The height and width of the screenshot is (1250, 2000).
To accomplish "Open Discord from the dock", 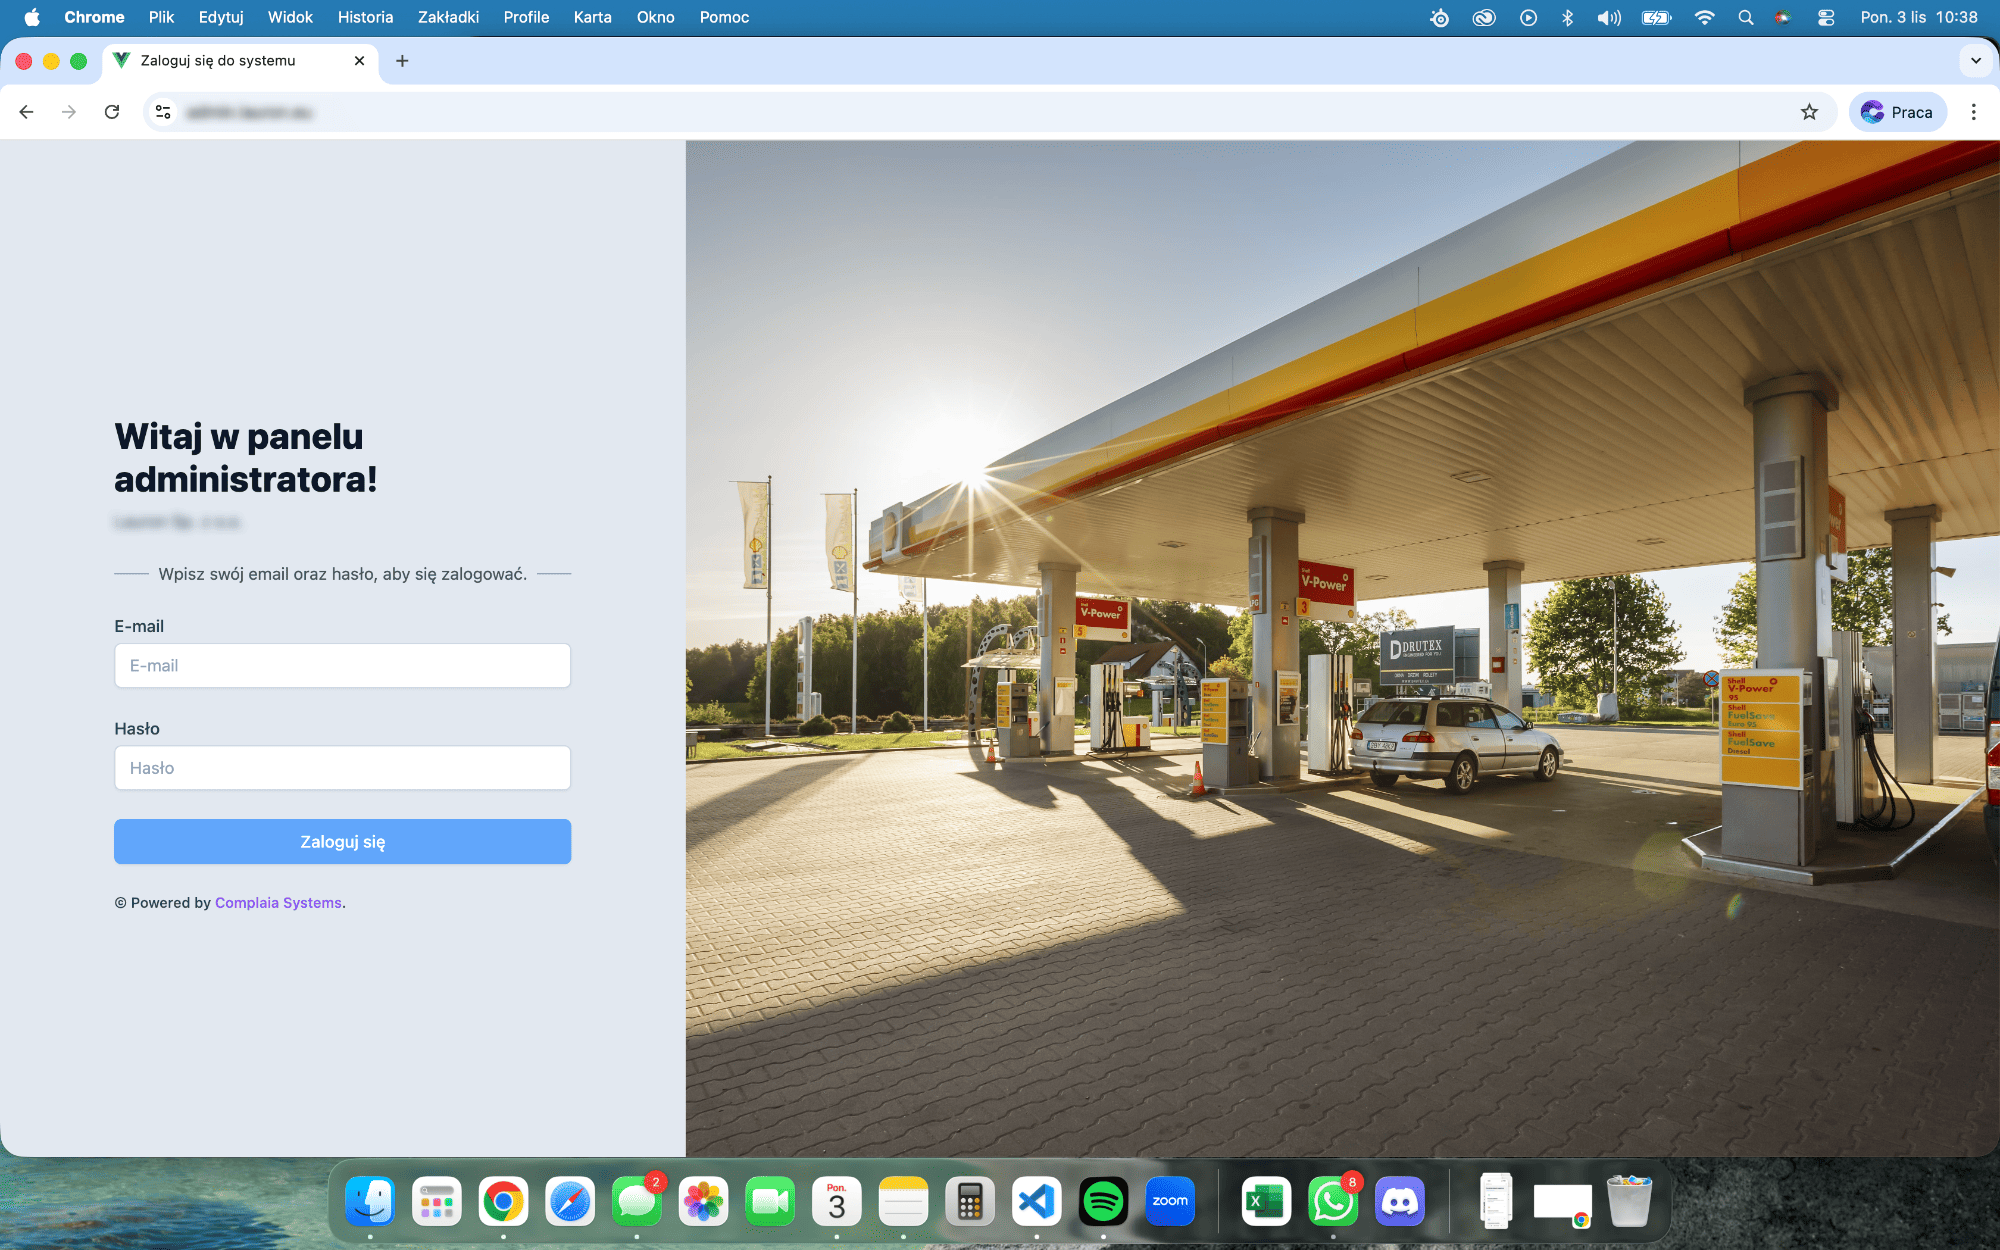I will pos(1399,1201).
